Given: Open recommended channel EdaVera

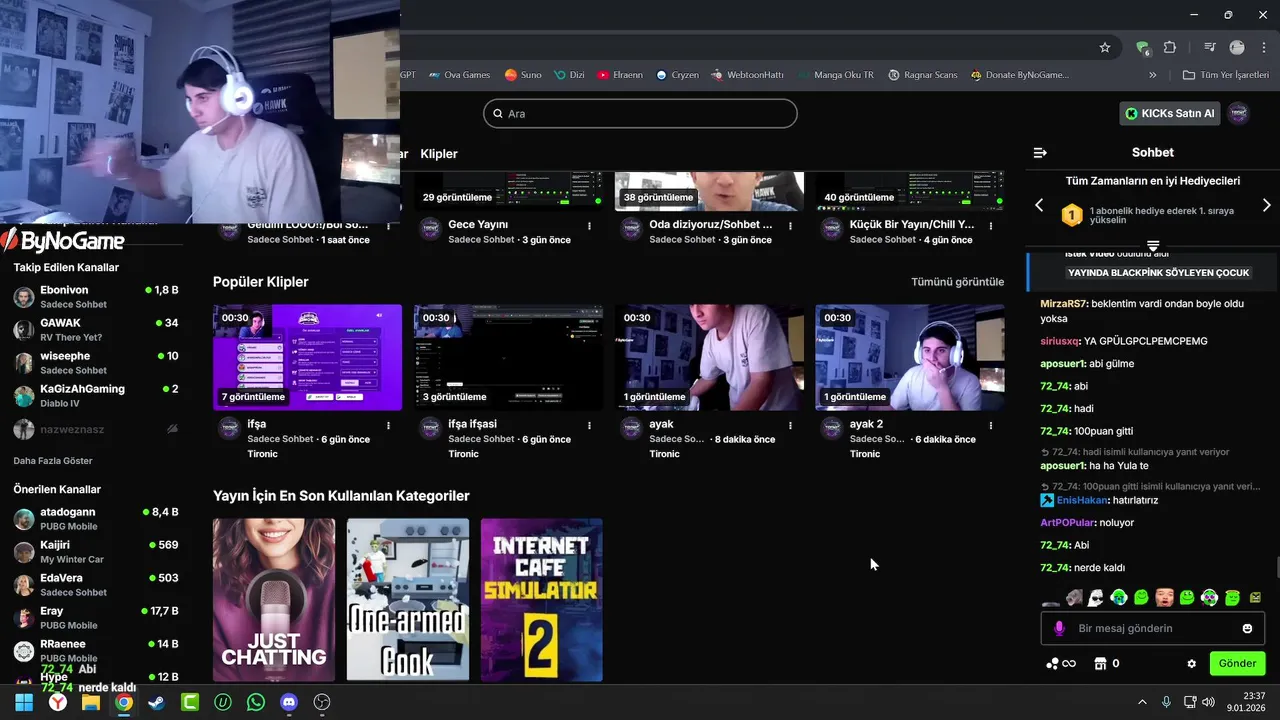Looking at the screenshot, I should [x=96, y=585].
